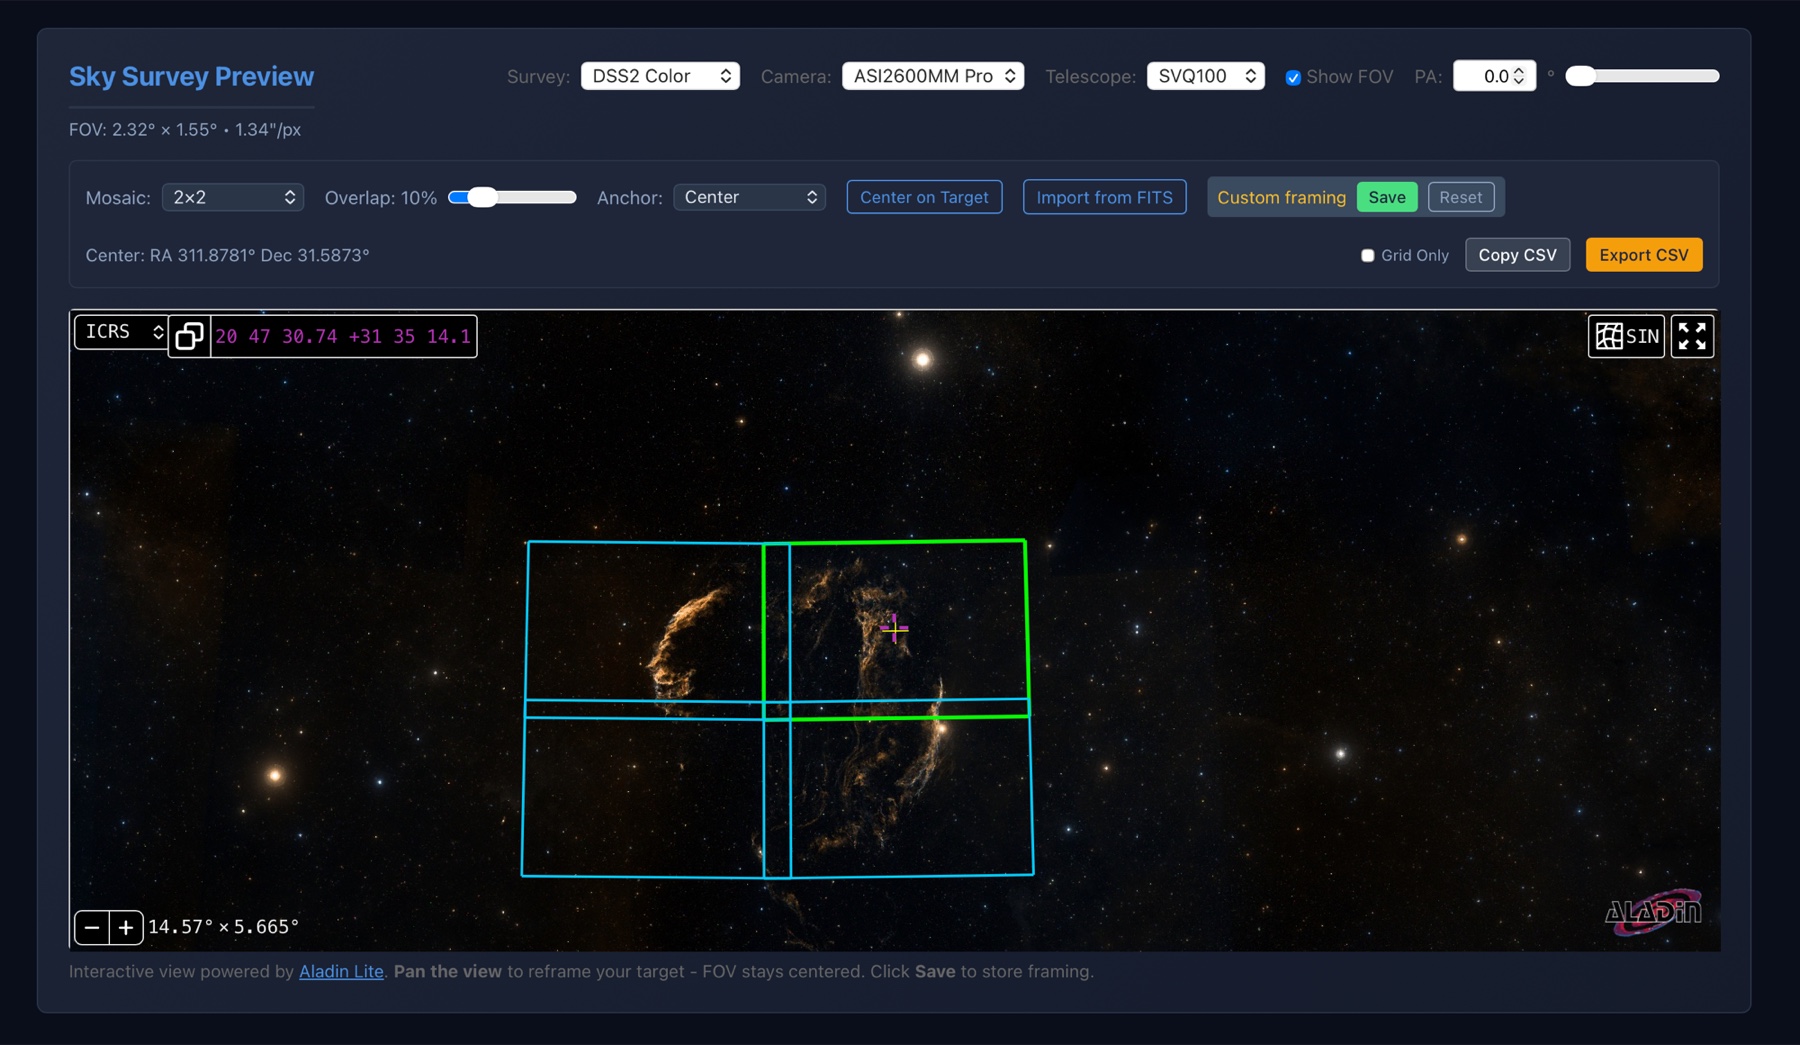Viewport: 1800px width, 1045px height.
Task: Click the Export CSV button
Action: coord(1644,255)
